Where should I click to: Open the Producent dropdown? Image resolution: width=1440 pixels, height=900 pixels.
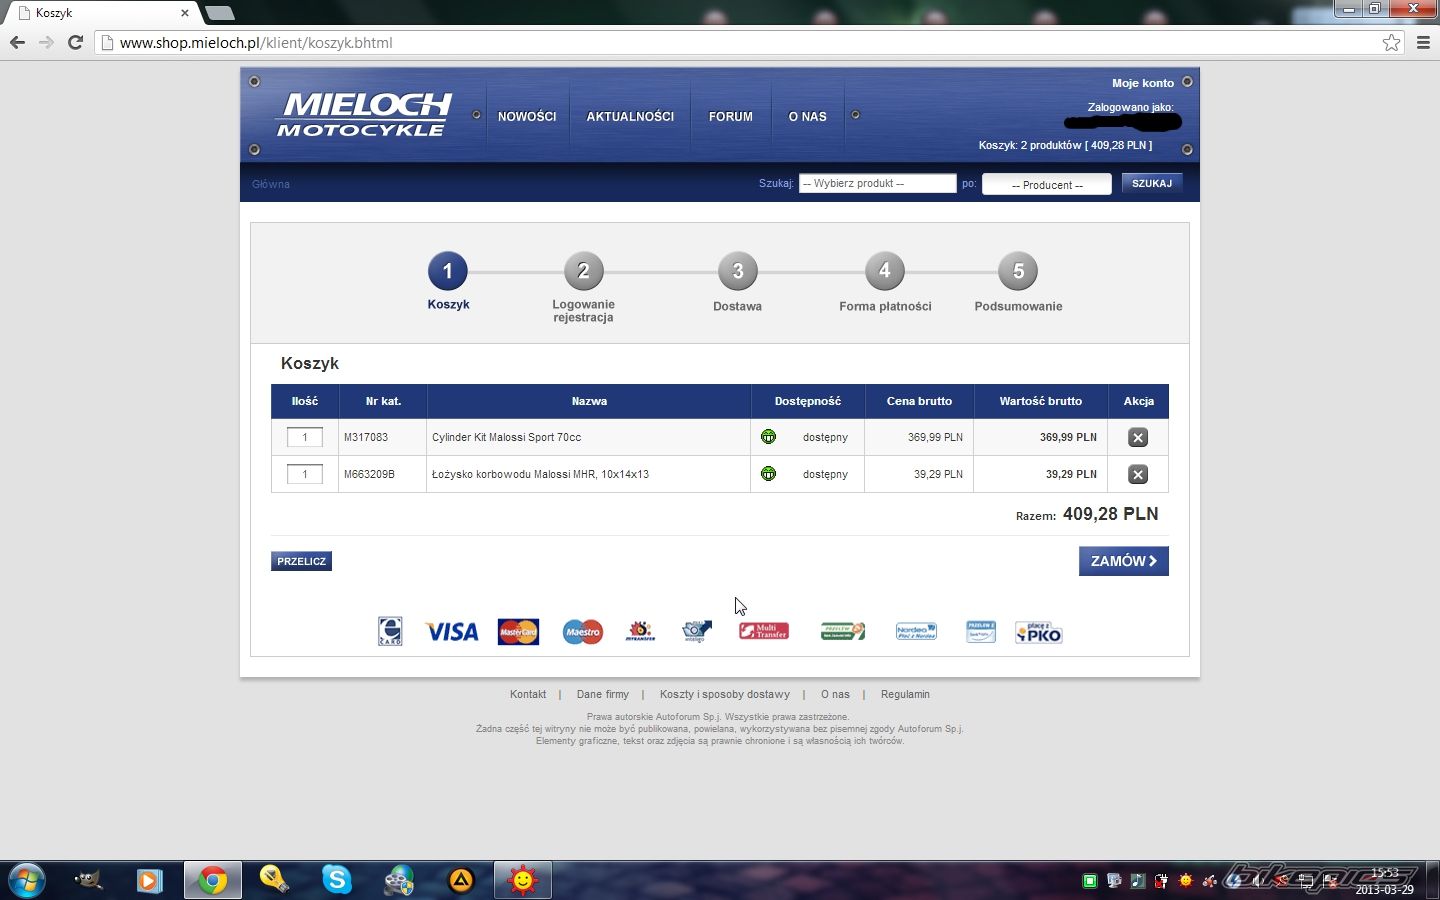1047,185
